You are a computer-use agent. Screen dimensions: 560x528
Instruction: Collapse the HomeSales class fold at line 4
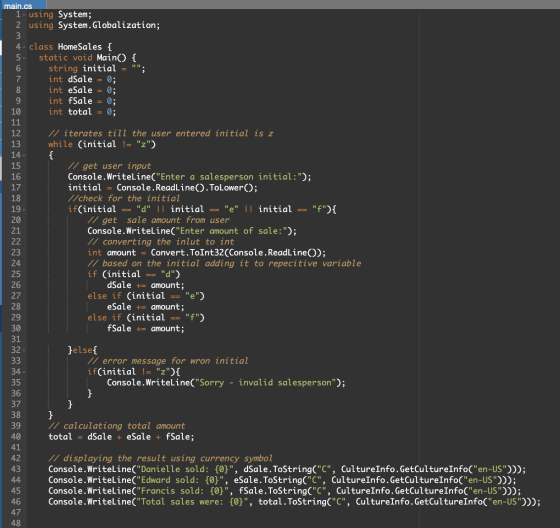(x=24, y=47)
